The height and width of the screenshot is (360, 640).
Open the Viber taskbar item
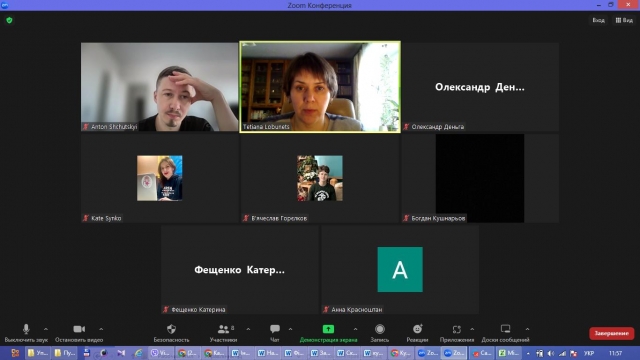pyautogui.click(x=160, y=353)
